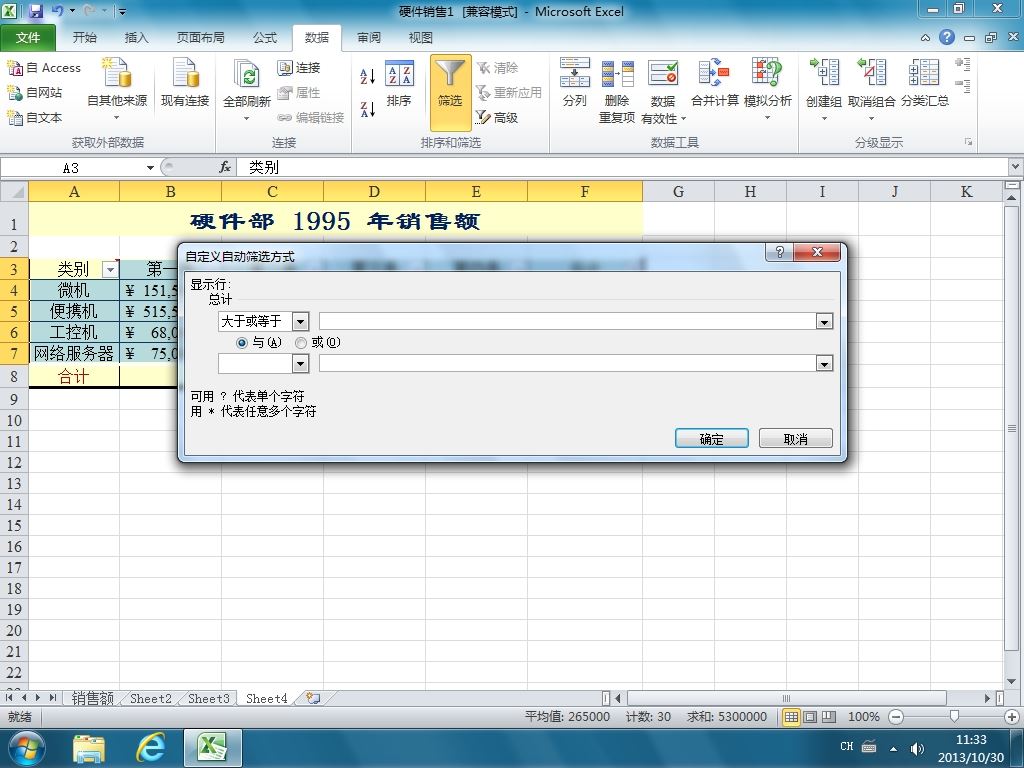This screenshot has height=768, width=1024.
Task: Open the second criteria value dropdown
Action: pos(824,364)
